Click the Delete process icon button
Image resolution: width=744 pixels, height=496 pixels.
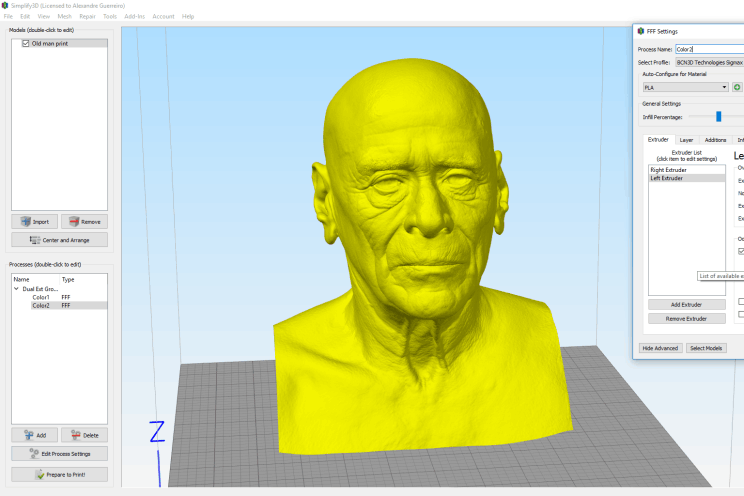click(84, 435)
